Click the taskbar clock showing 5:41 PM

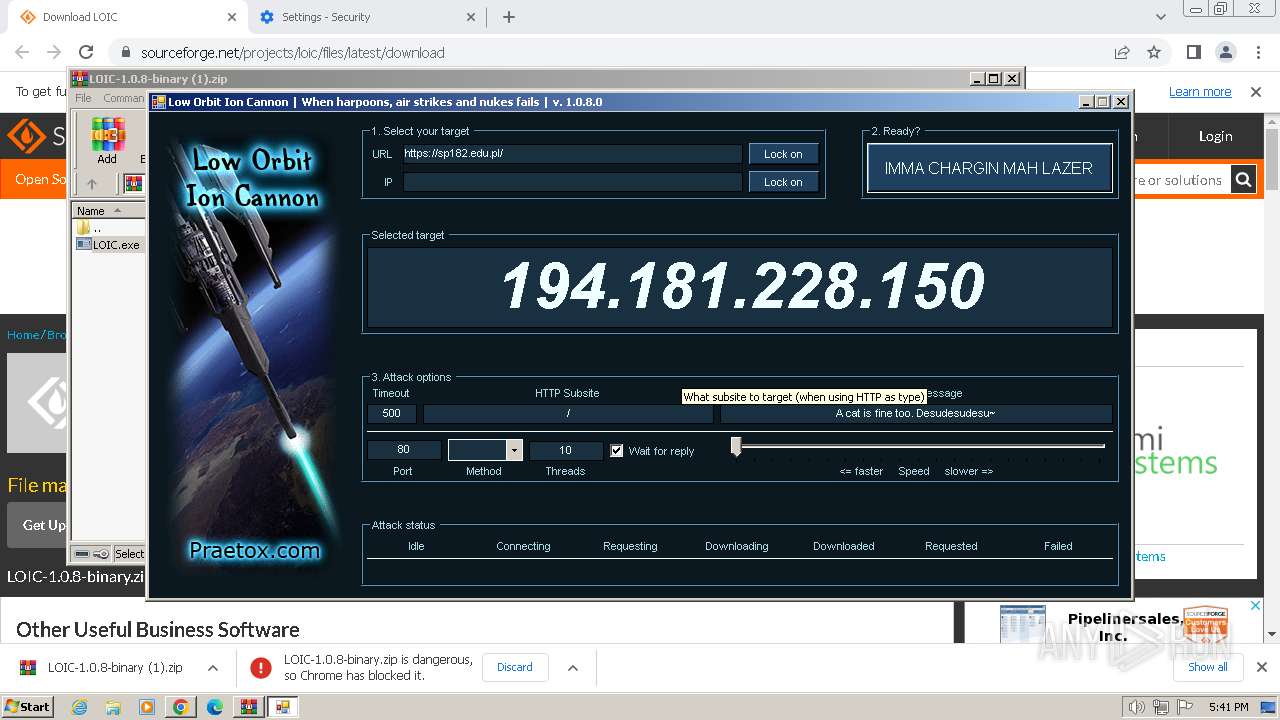1228,707
